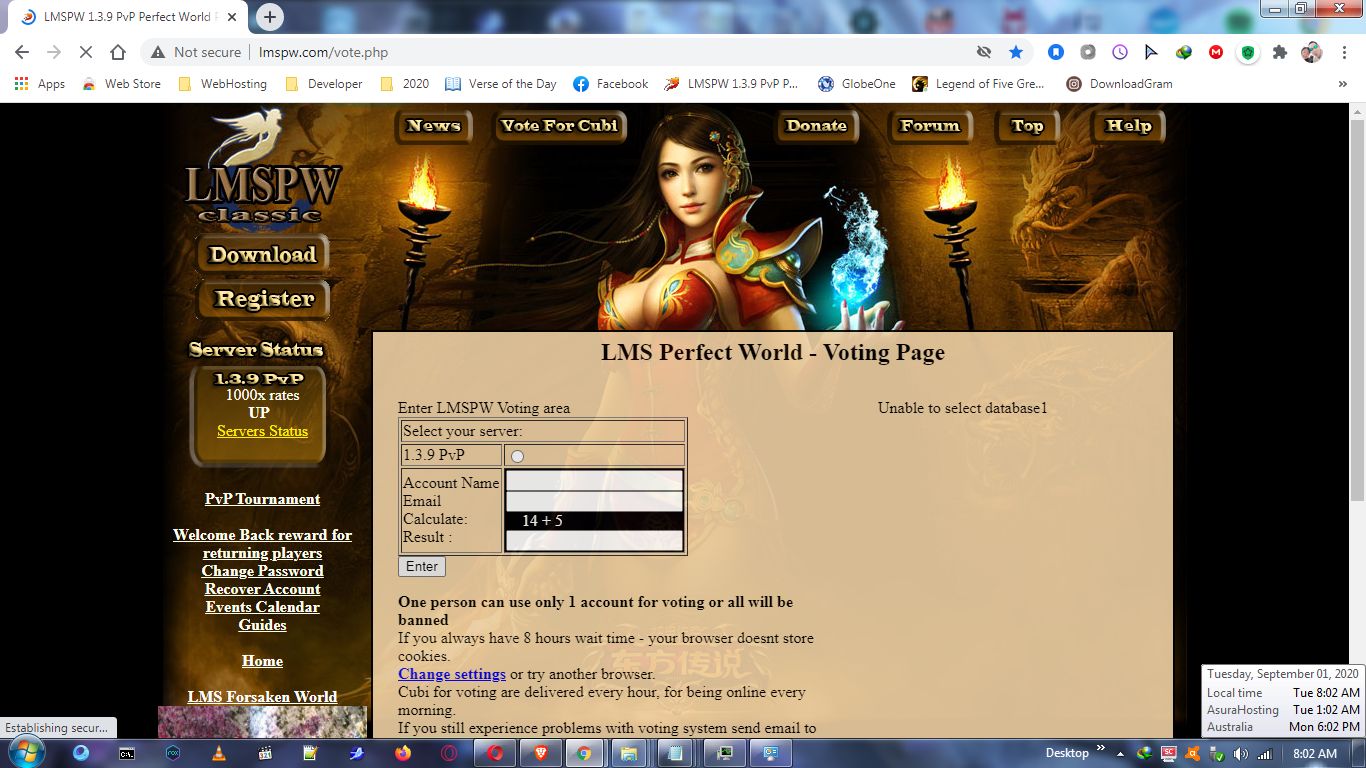Stop loading the page
The height and width of the screenshot is (768, 1366).
coord(86,52)
